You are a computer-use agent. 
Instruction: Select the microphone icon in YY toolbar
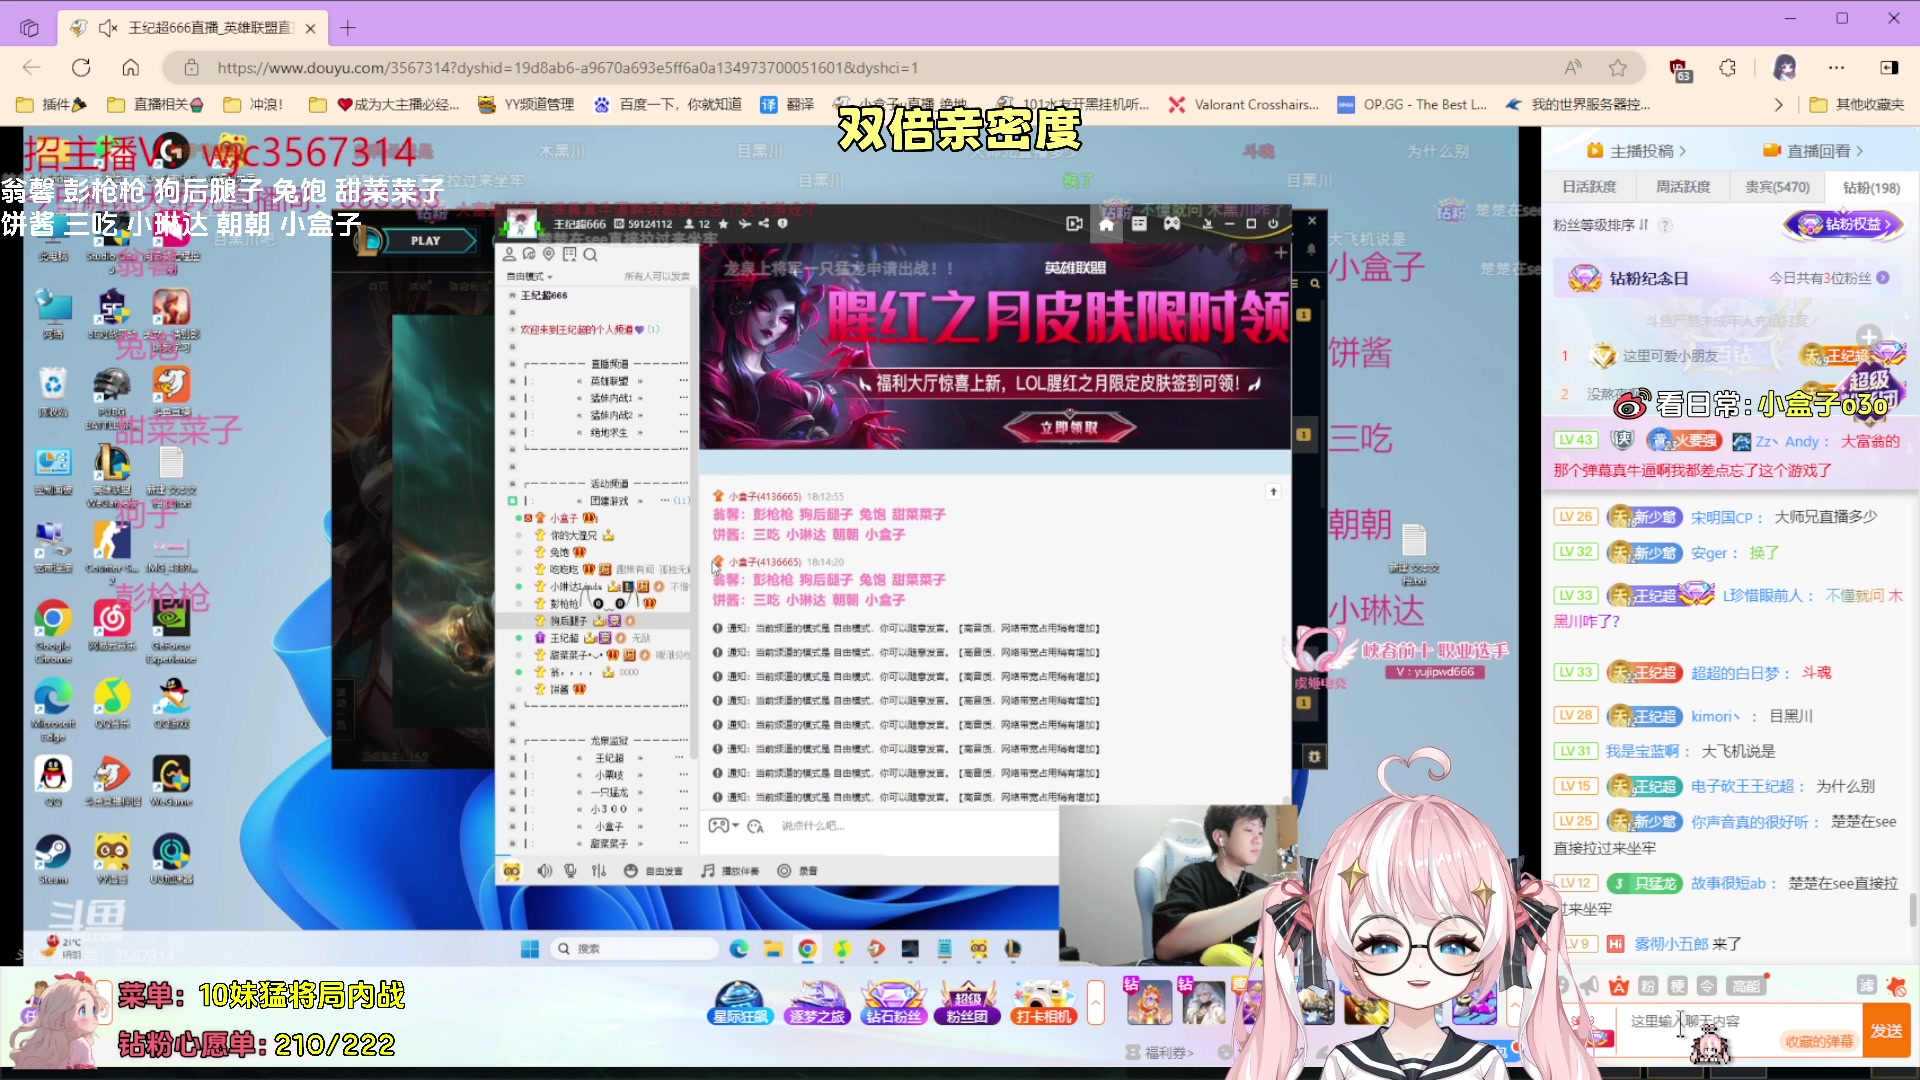point(570,871)
